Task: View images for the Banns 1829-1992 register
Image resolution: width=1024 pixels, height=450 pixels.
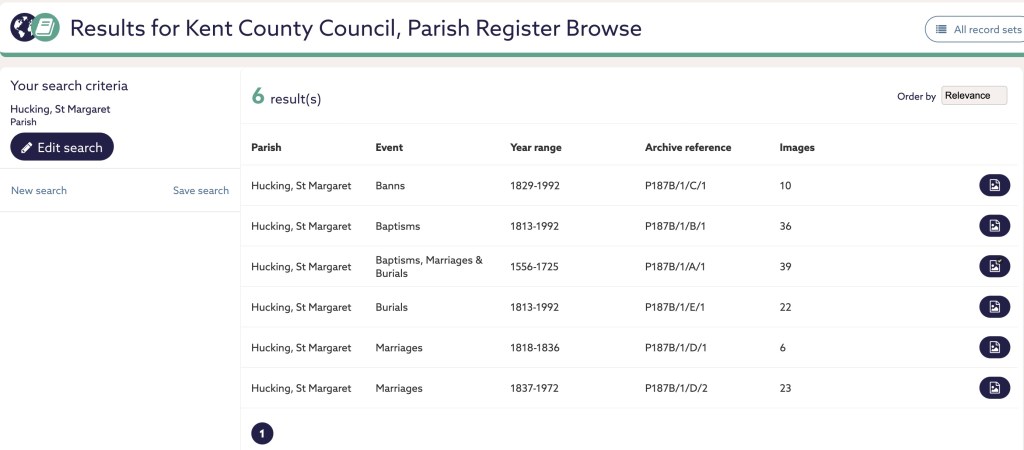Action: coord(994,185)
